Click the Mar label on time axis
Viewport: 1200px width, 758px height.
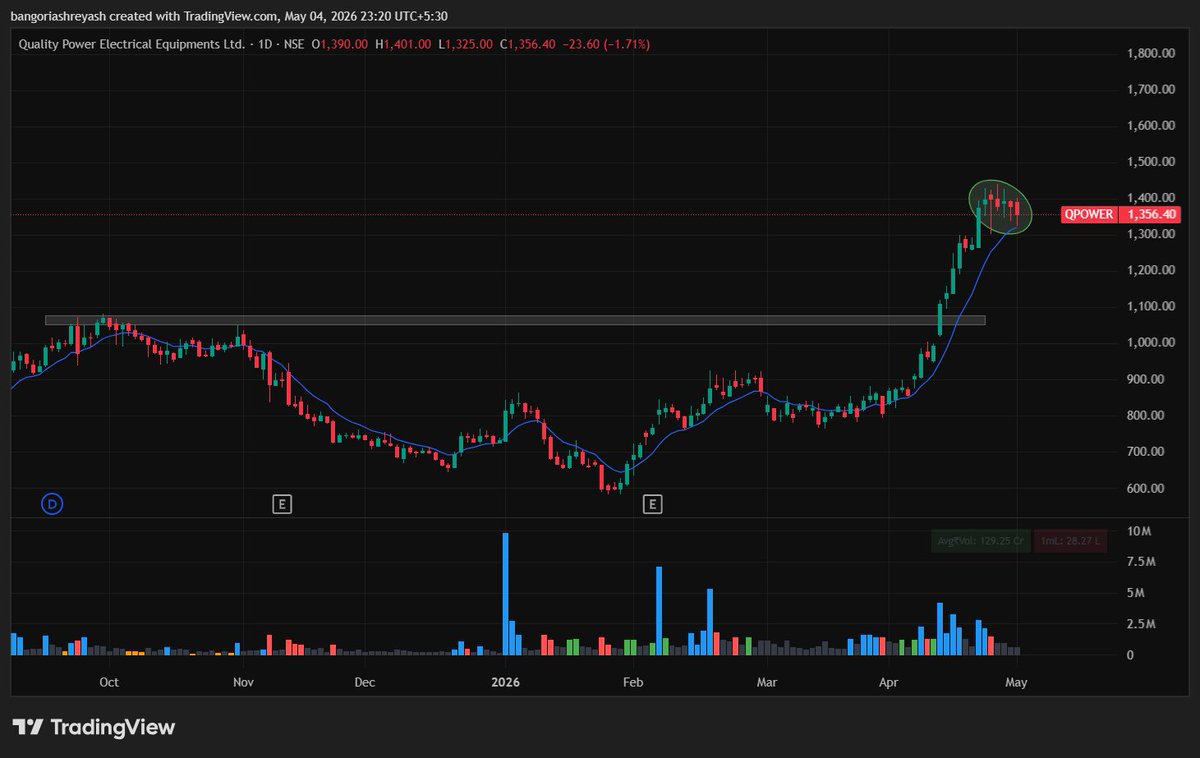[767, 683]
